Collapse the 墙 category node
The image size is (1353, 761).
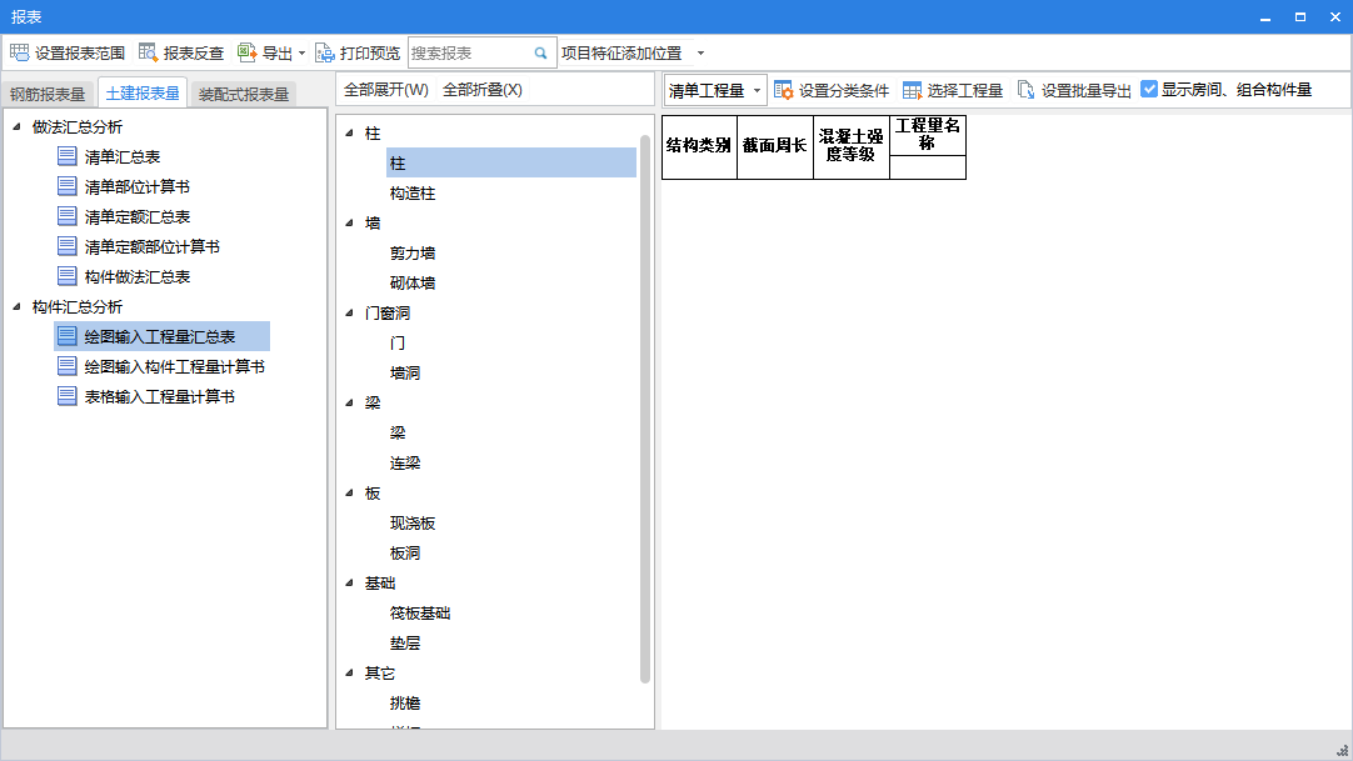pos(349,223)
